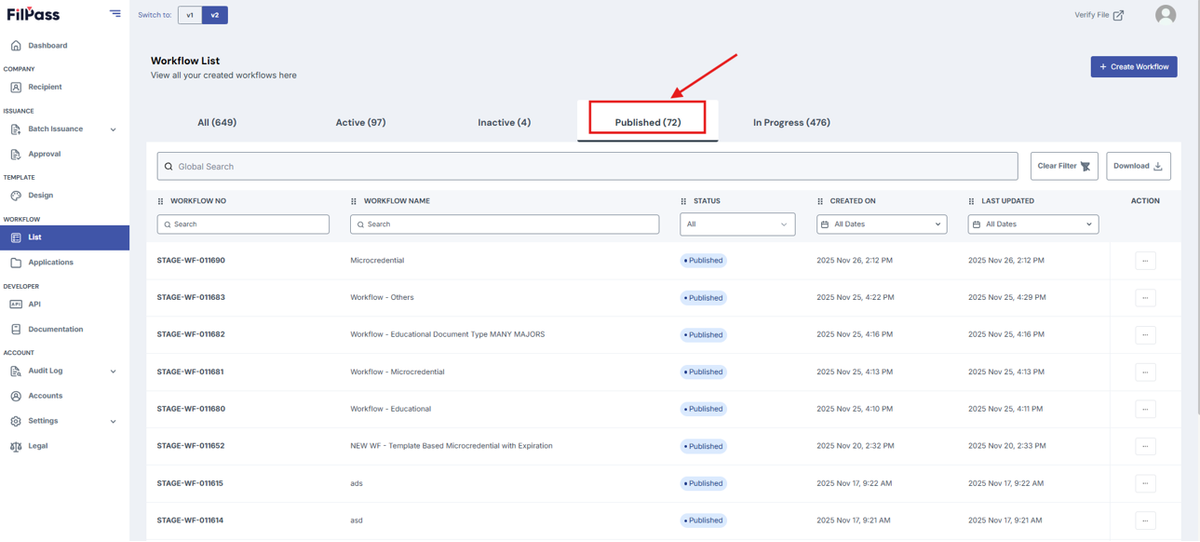Viewport: 1200px width, 542px height.
Task: Click the download arrow icon
Action: [x=1158, y=166]
